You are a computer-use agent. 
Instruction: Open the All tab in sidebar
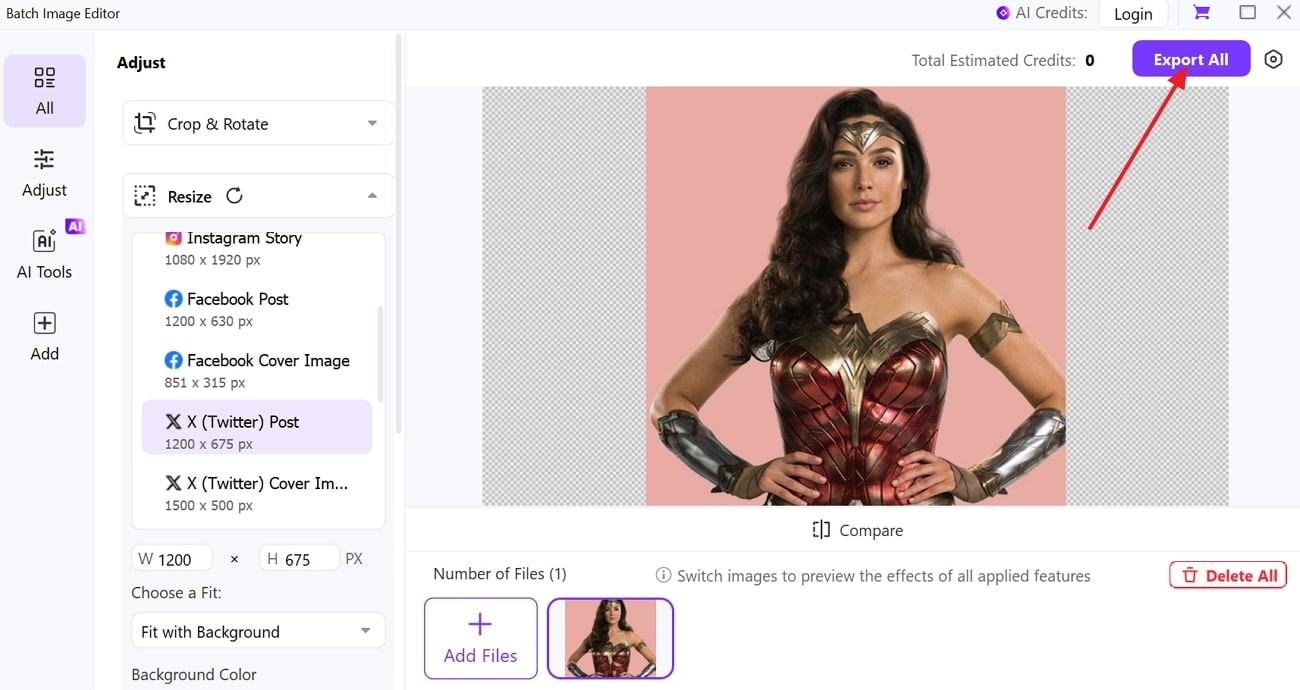45,91
